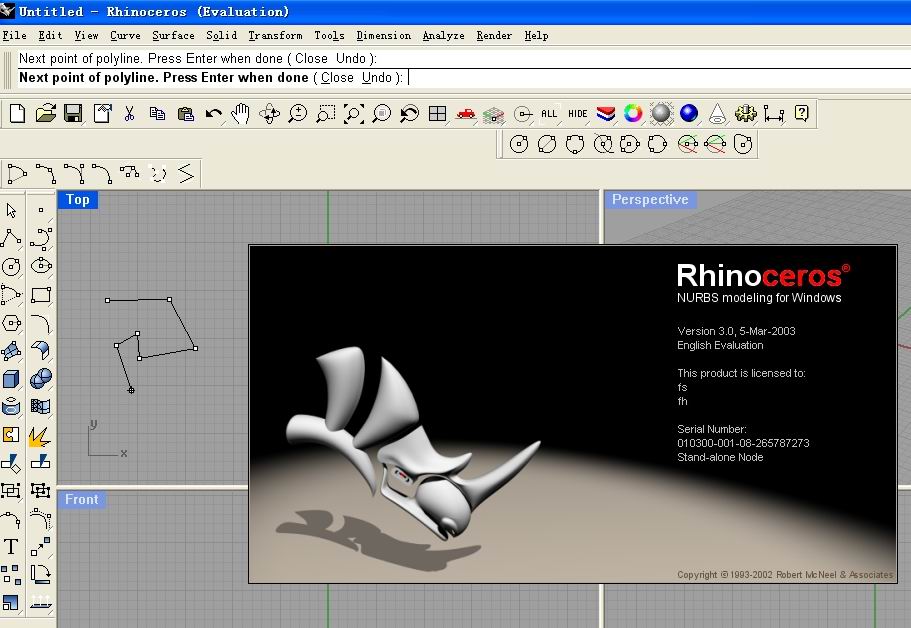This screenshot has width=911, height=628.
Task: Click the Help question mark icon
Action: point(802,113)
